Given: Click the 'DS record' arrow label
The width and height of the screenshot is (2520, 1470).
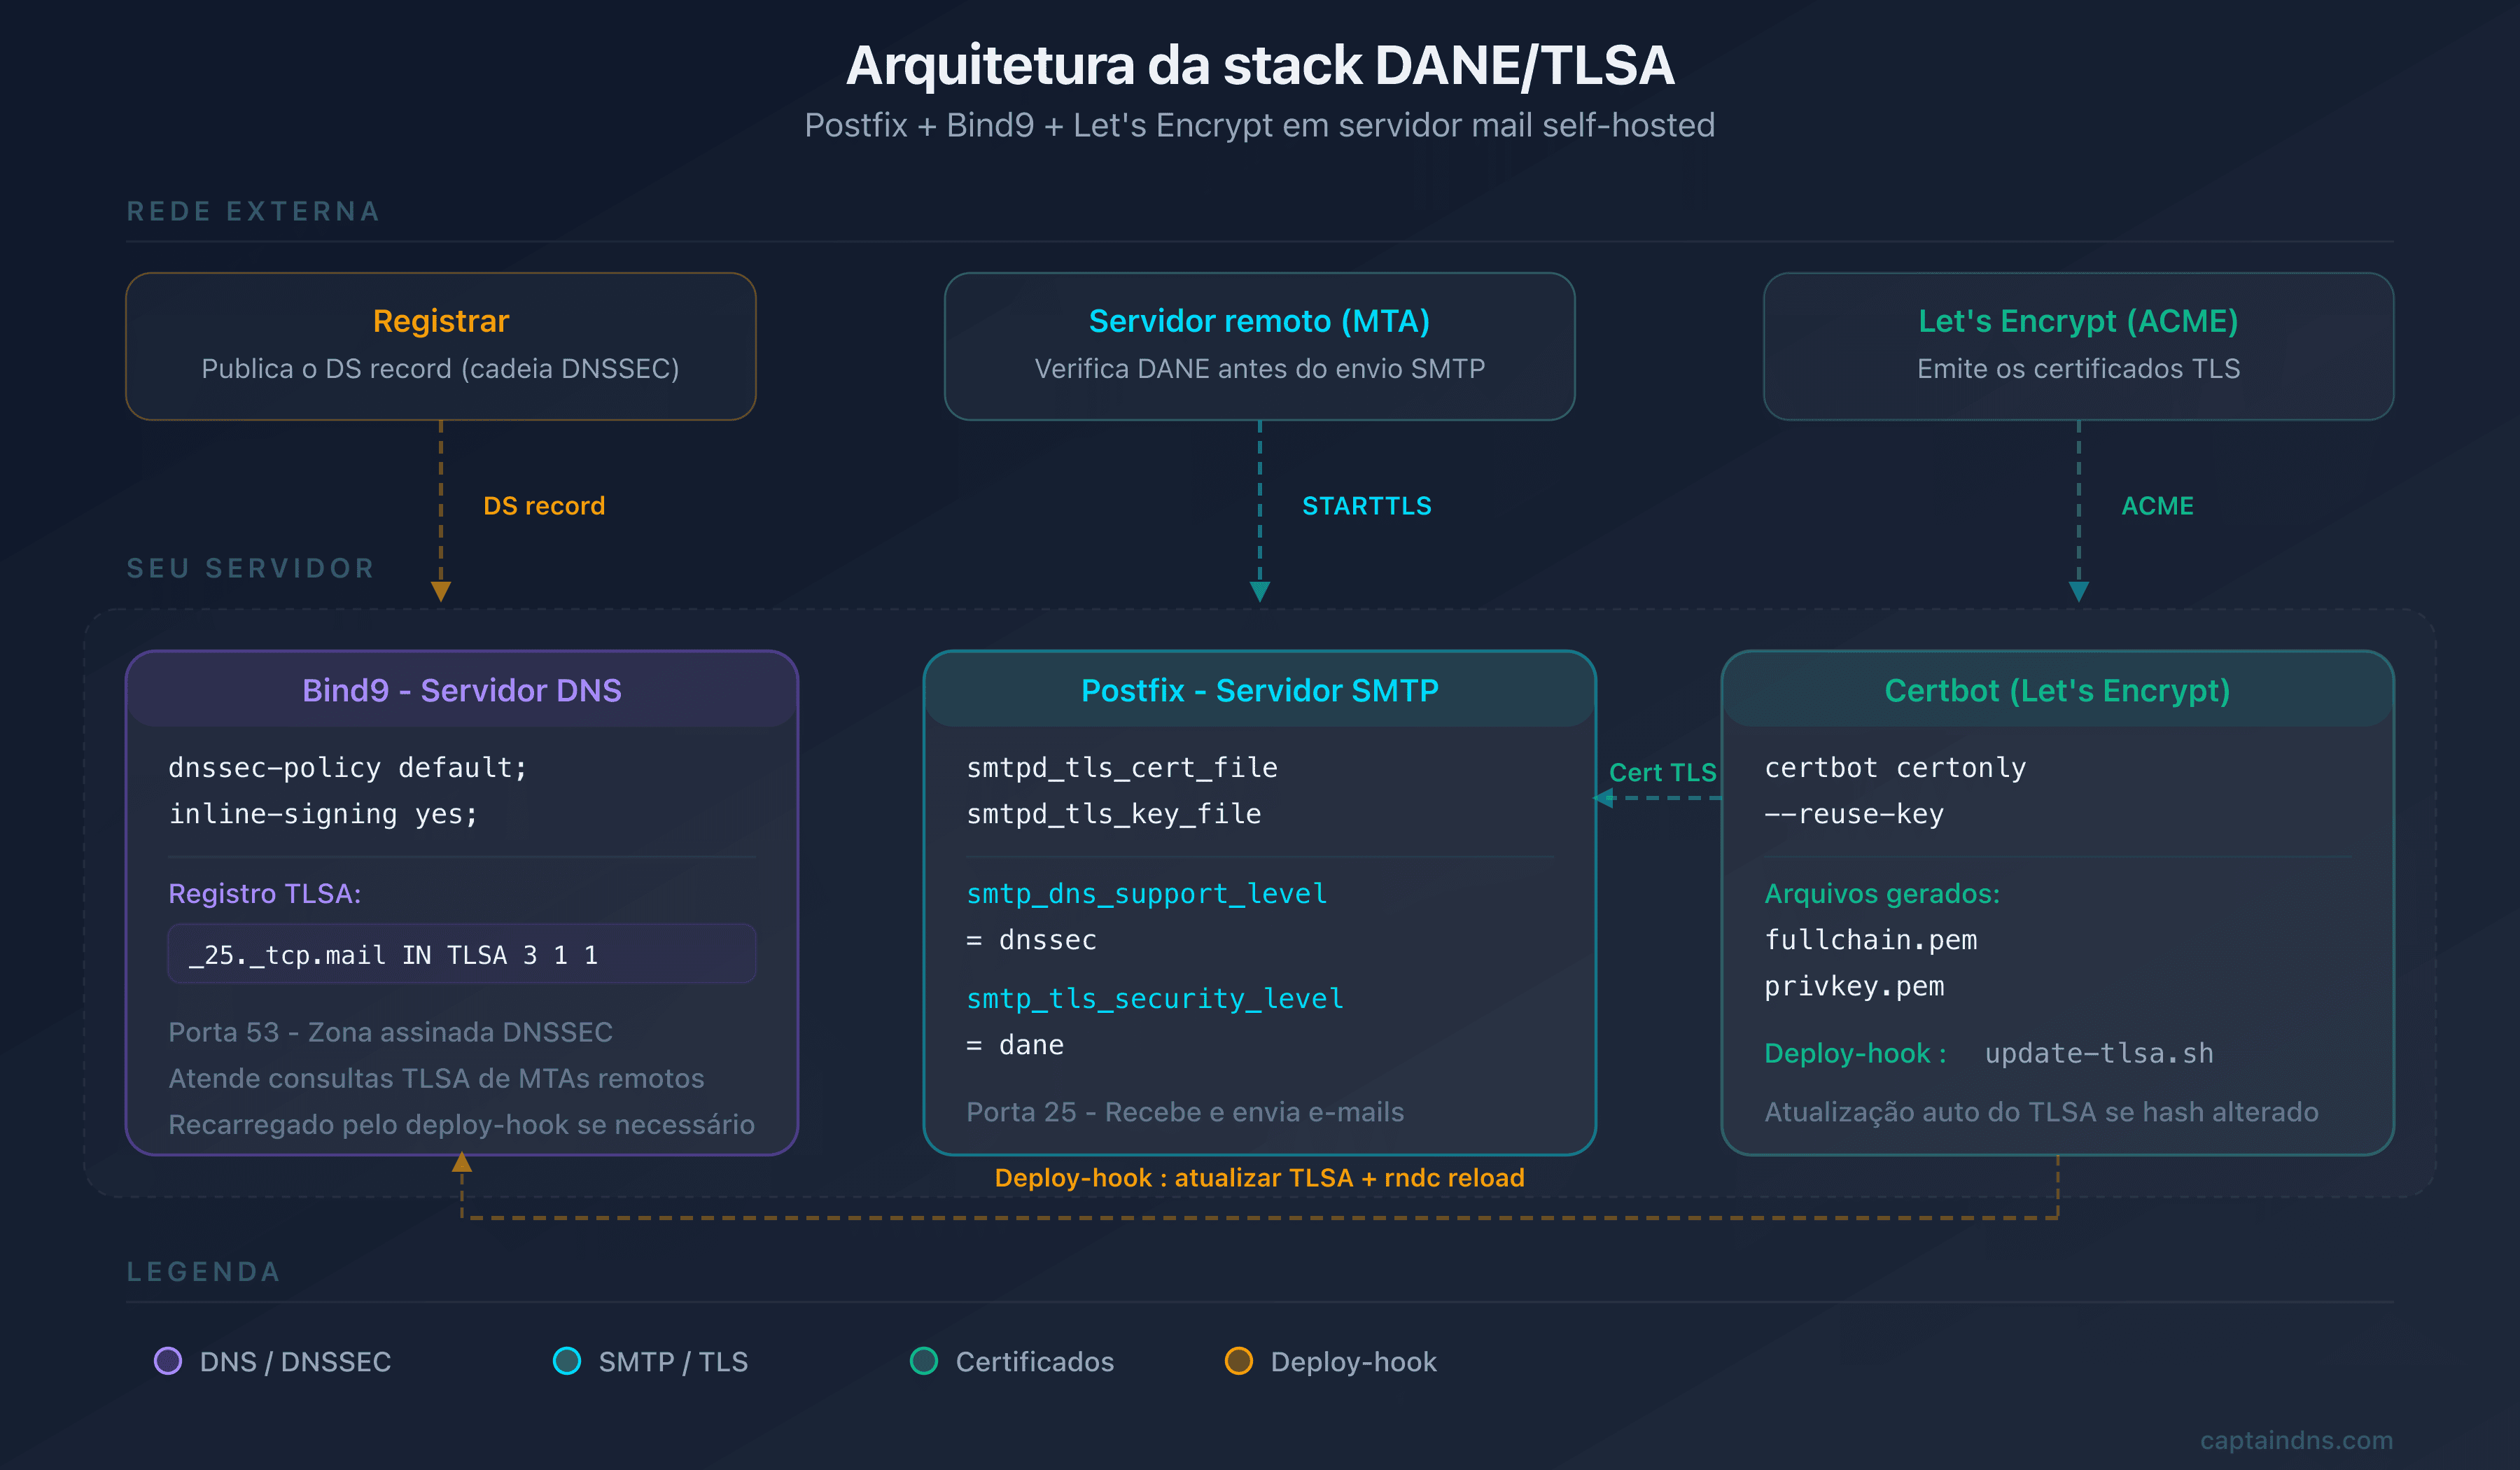Looking at the screenshot, I should (x=544, y=506).
